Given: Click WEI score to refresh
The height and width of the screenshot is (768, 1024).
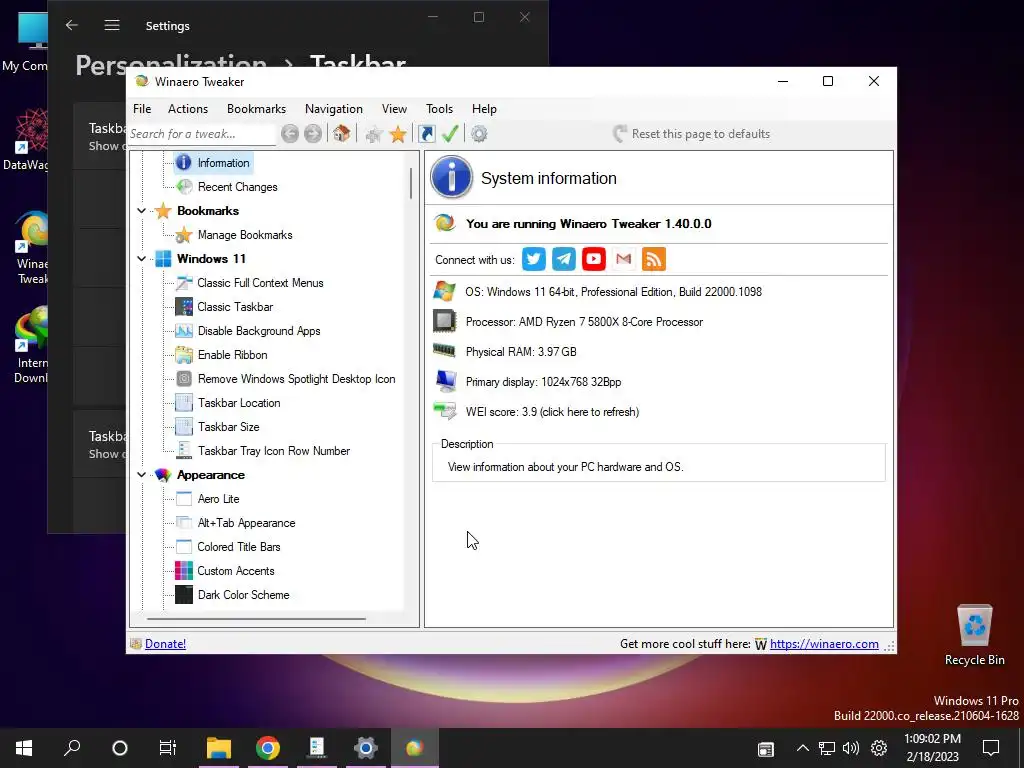Looking at the screenshot, I should (552, 412).
